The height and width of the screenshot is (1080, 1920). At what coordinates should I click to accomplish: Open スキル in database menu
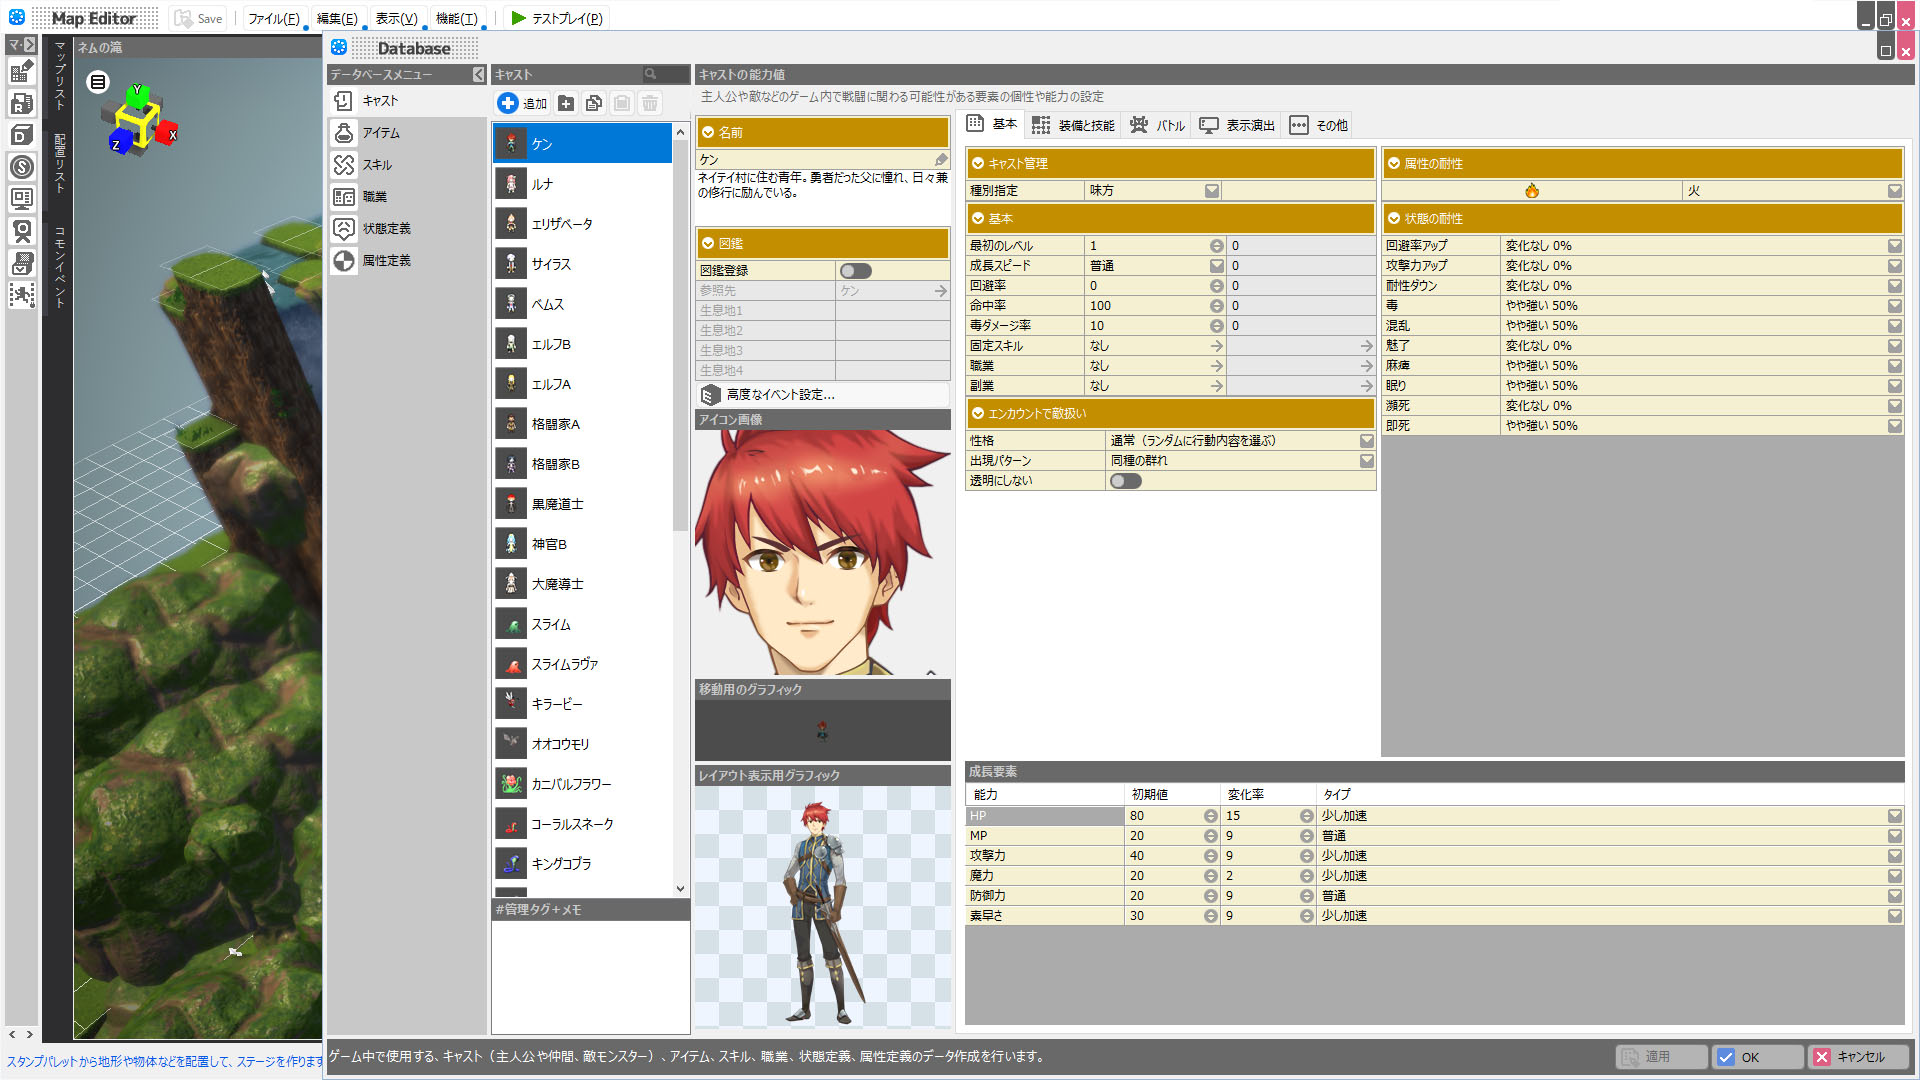click(x=377, y=165)
